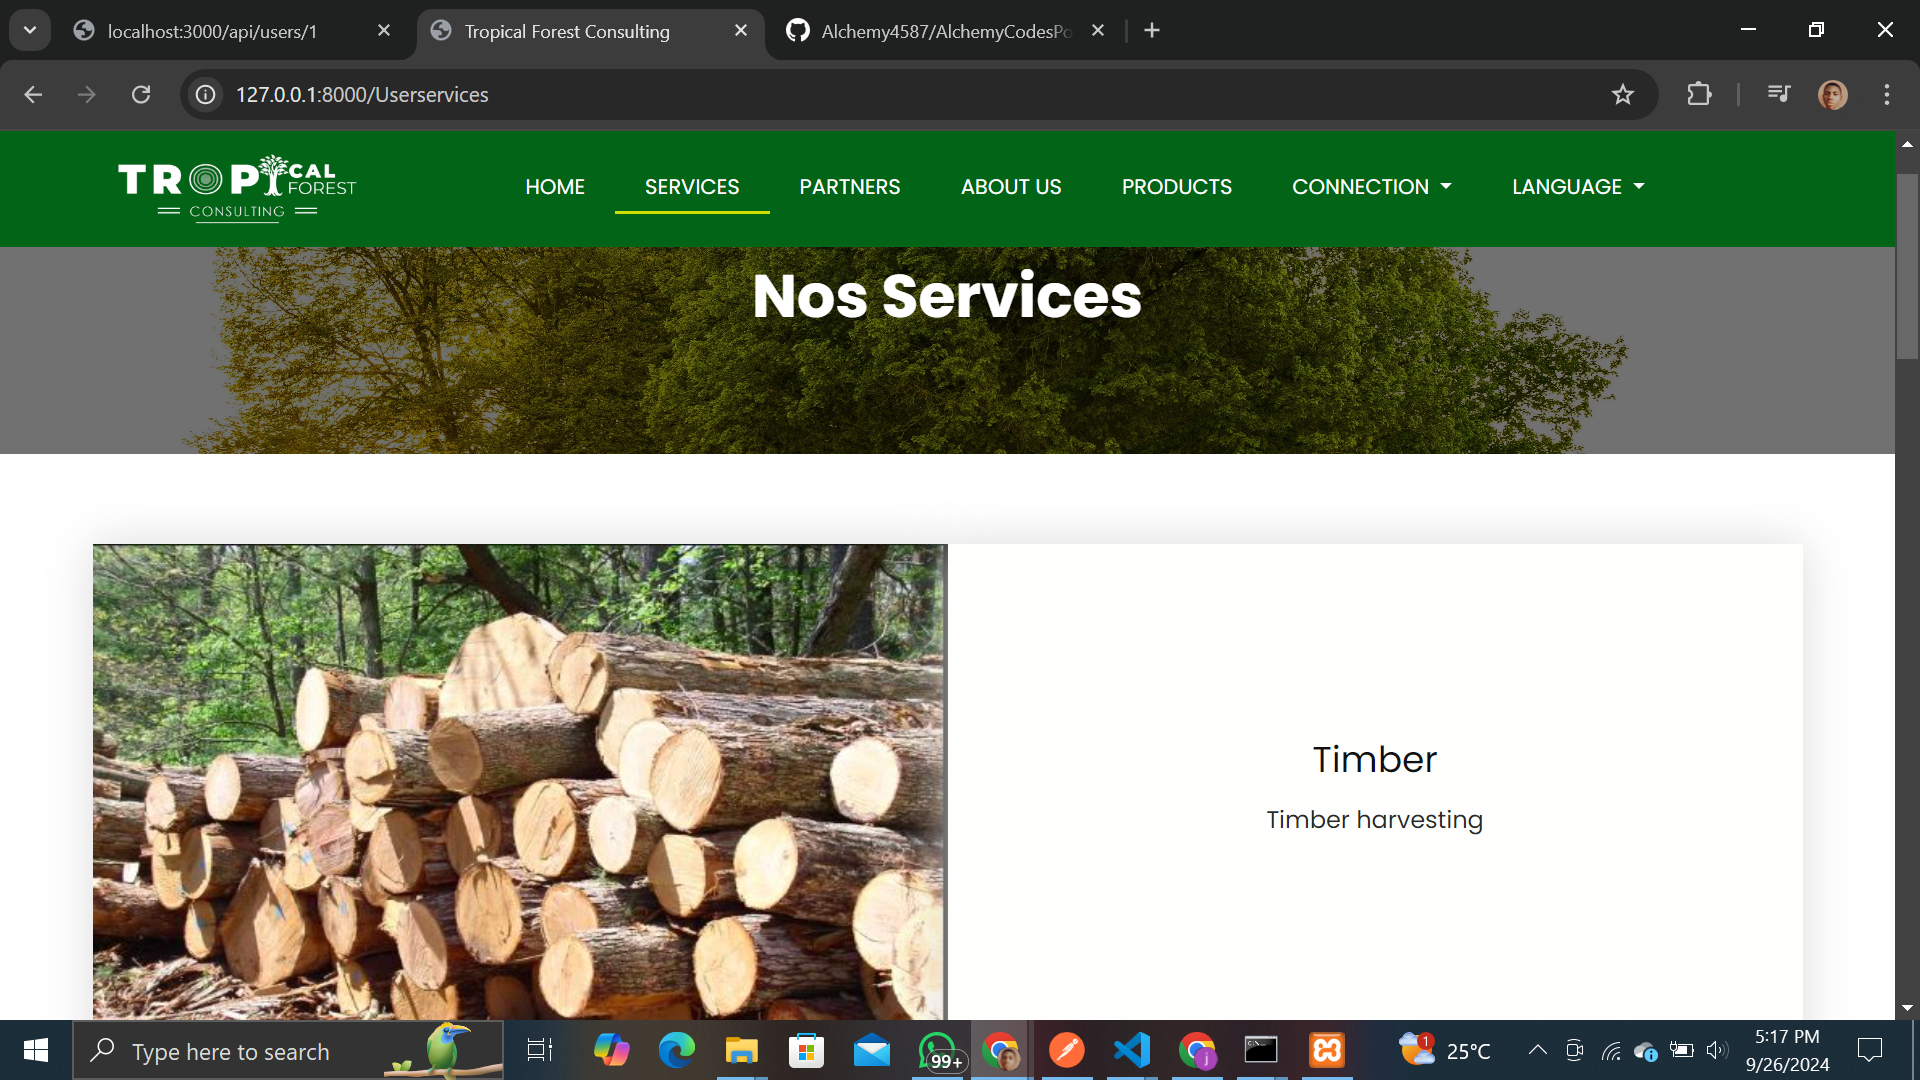
Task: Switch to the localhost:3000/api/users/1 tab
Action: [212, 31]
